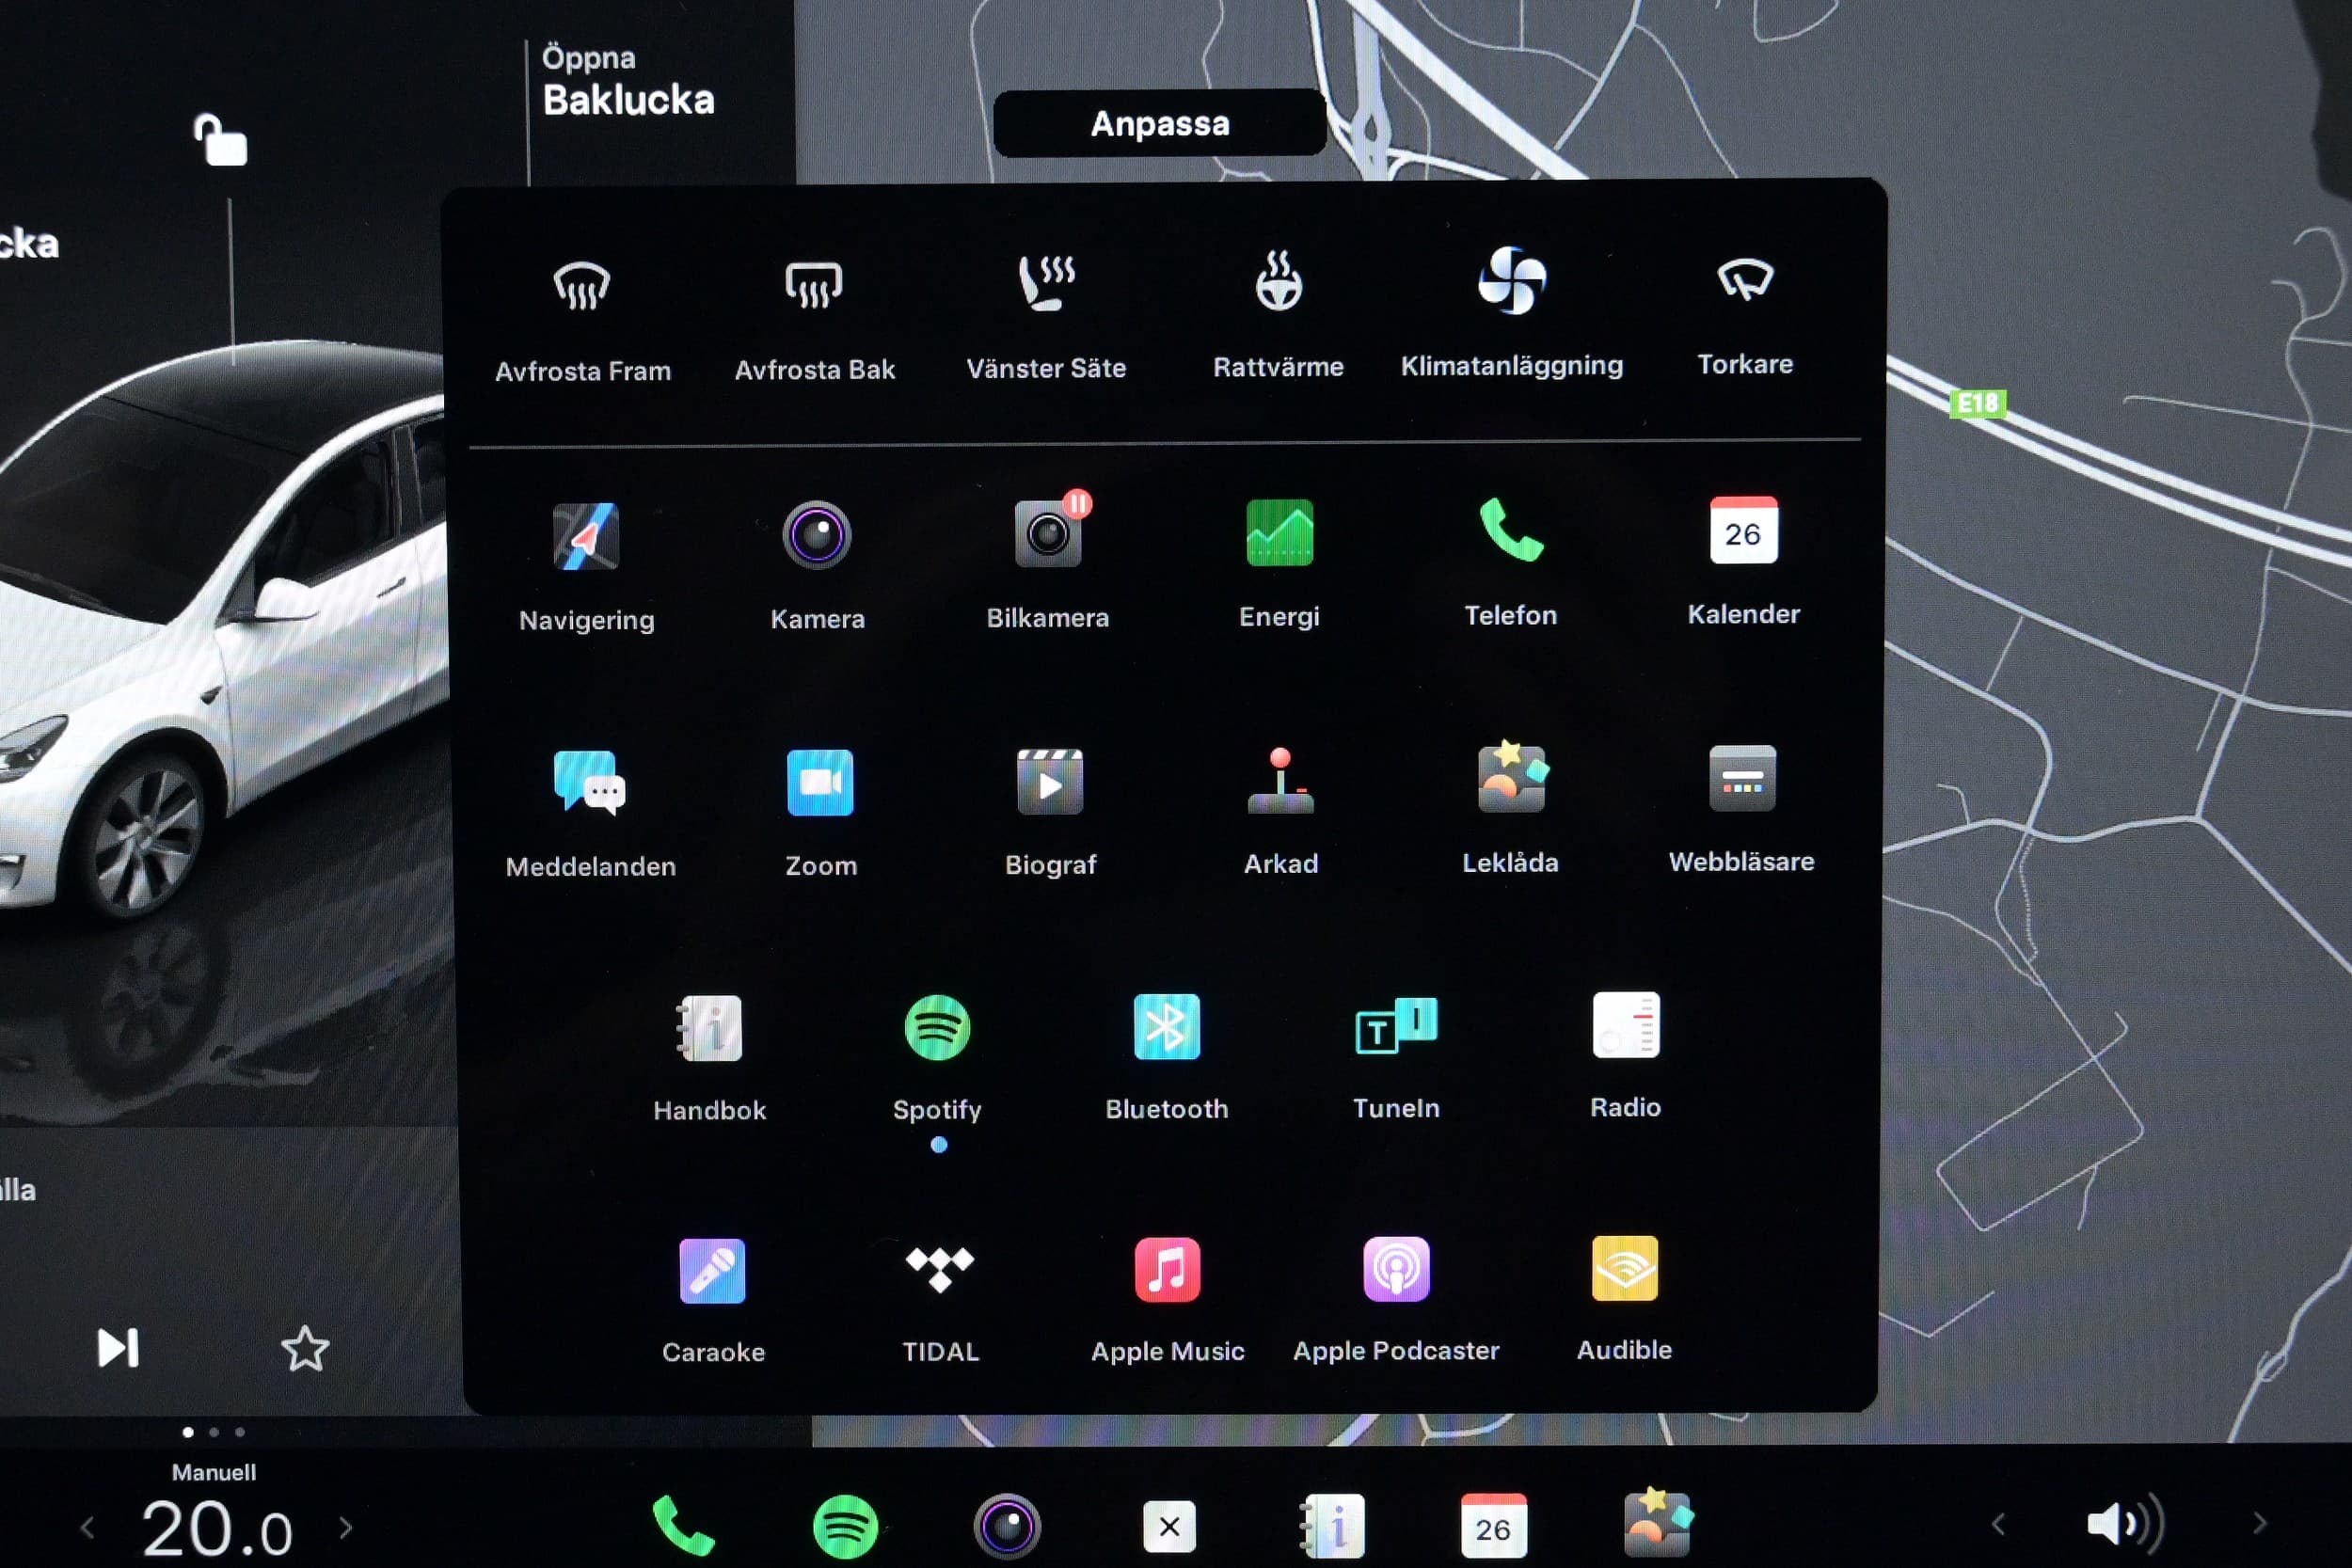Open the Radio app

[1625, 1024]
